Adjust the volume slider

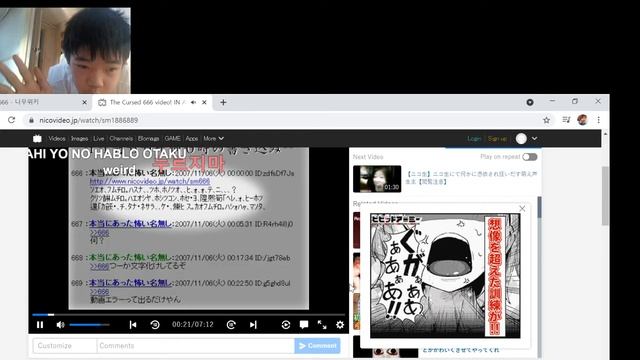[89, 325]
